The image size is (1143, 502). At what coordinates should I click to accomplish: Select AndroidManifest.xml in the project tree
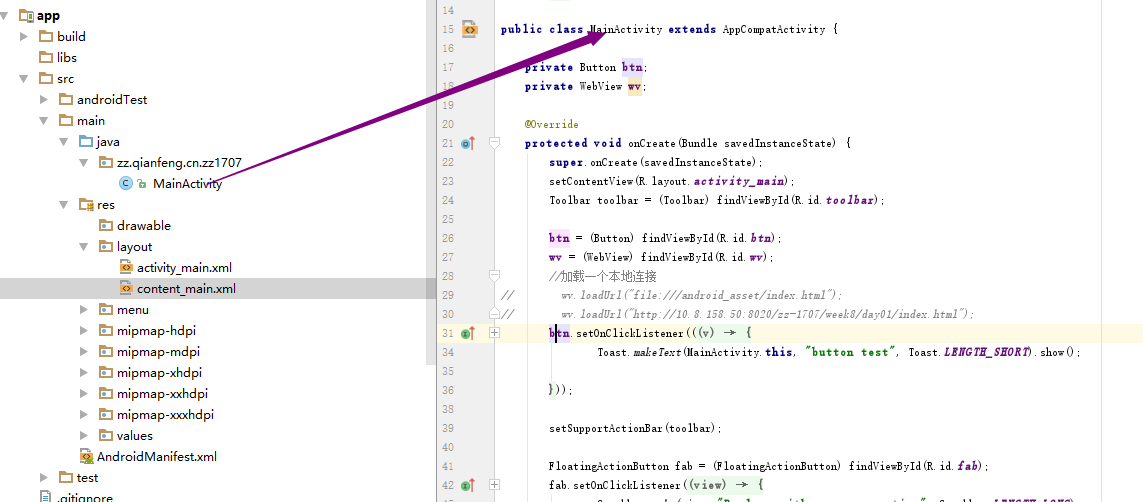click(x=157, y=458)
